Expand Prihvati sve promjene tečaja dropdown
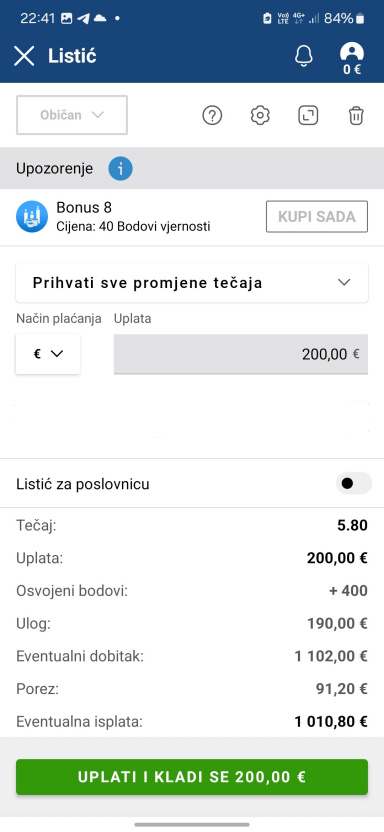Viewport: 384px width, 832px height. click(x=192, y=283)
